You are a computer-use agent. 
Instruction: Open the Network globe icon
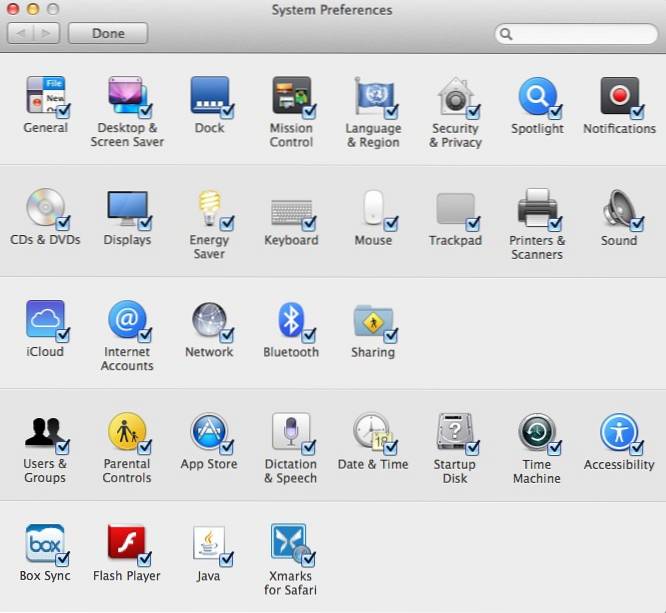pyautogui.click(x=208, y=320)
